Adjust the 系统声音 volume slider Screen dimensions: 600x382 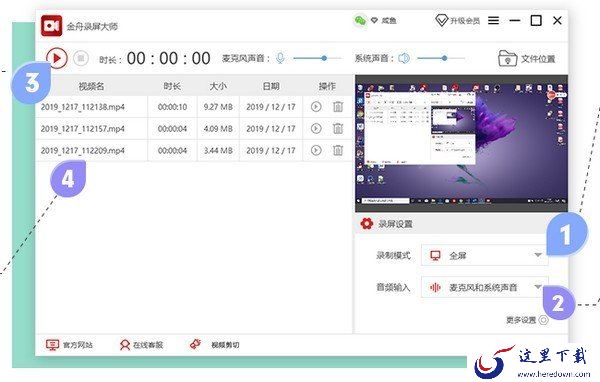point(441,58)
